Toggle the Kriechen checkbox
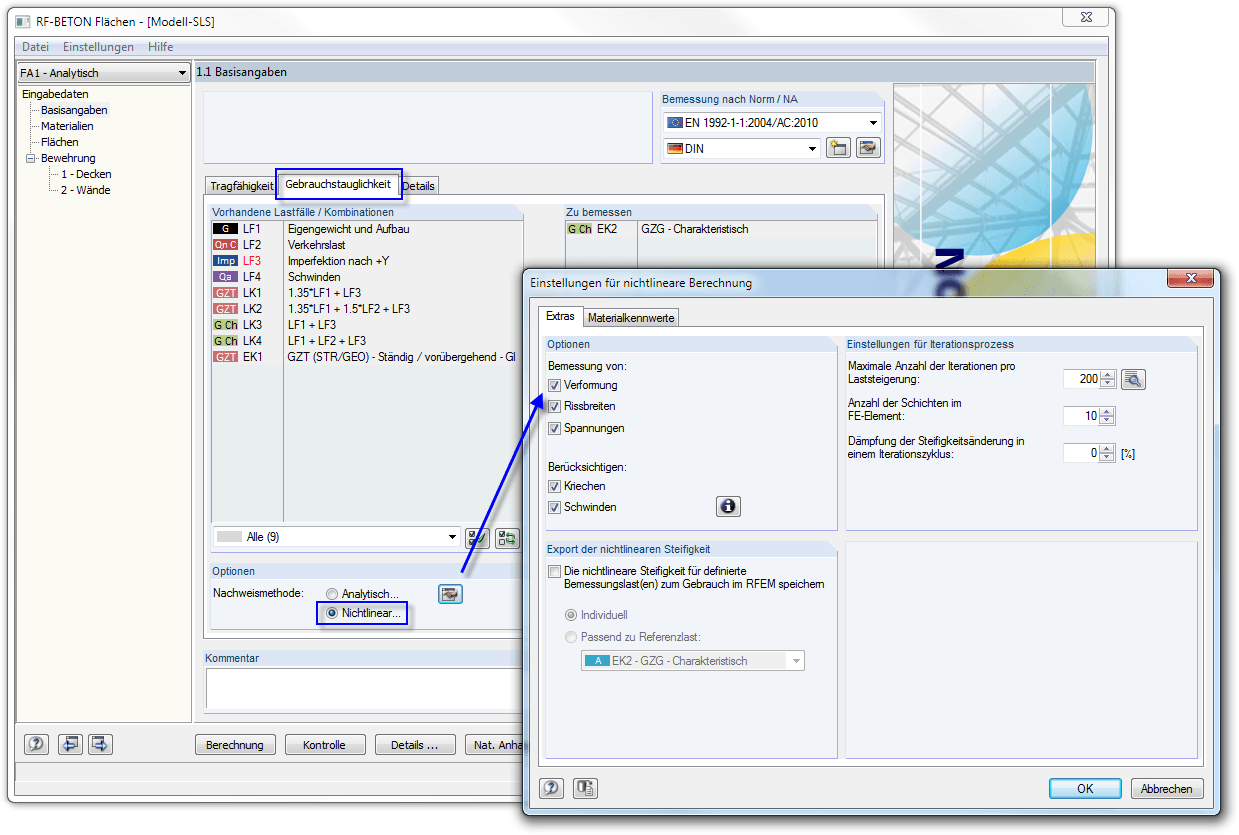 coord(554,486)
